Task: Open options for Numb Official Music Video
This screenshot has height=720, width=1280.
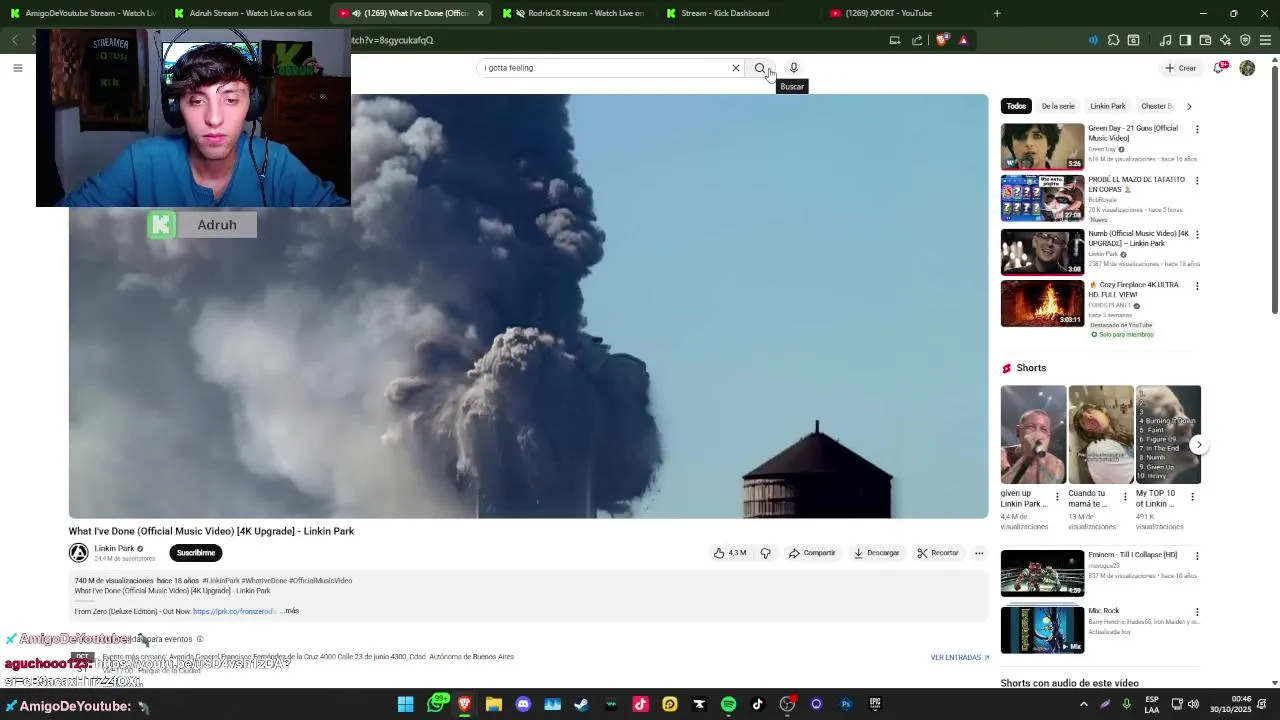Action: (1197, 234)
